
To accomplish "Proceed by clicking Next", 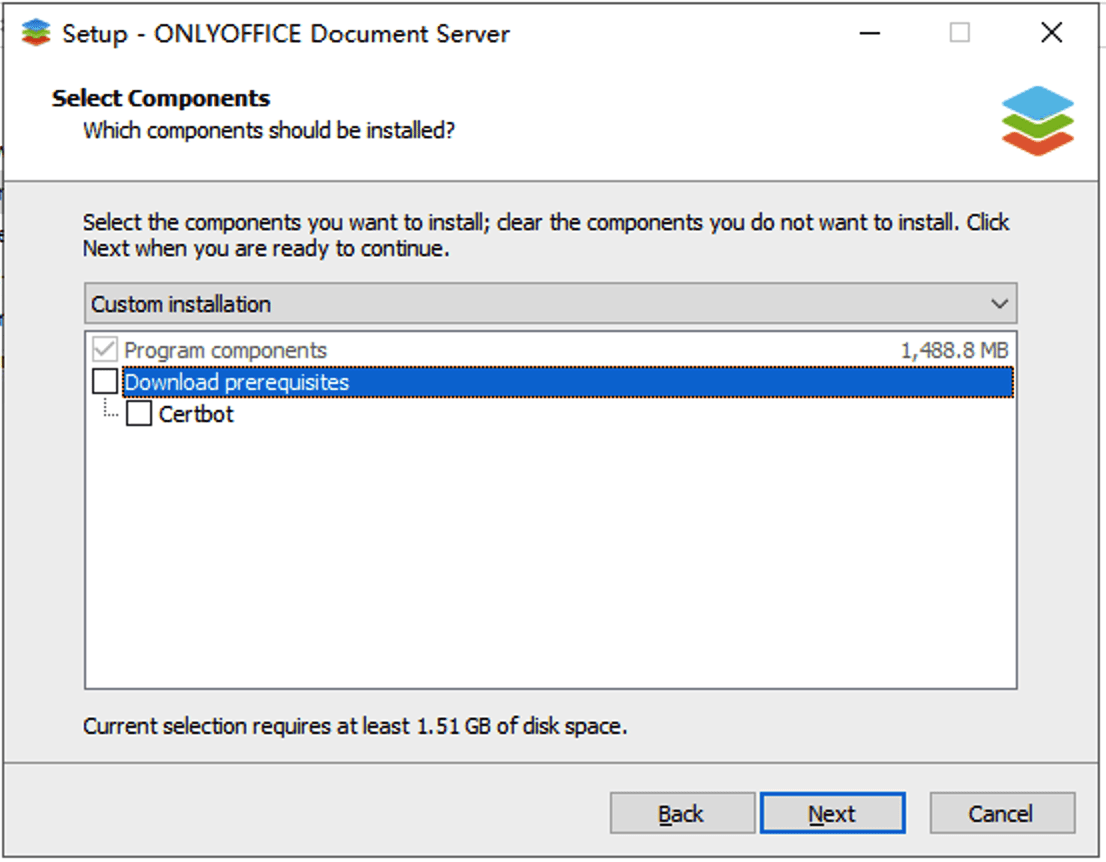I will tap(832, 814).
